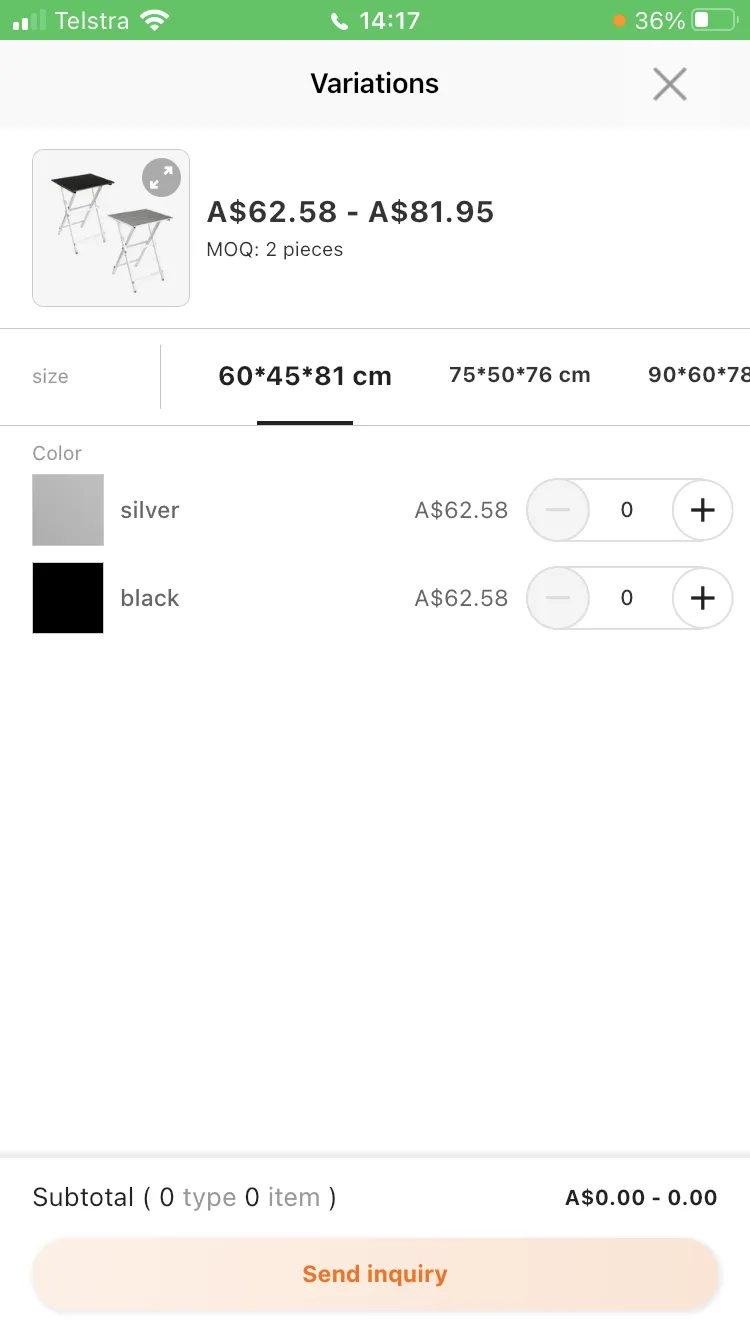Increase the black quantity with the plus icon

coord(702,598)
